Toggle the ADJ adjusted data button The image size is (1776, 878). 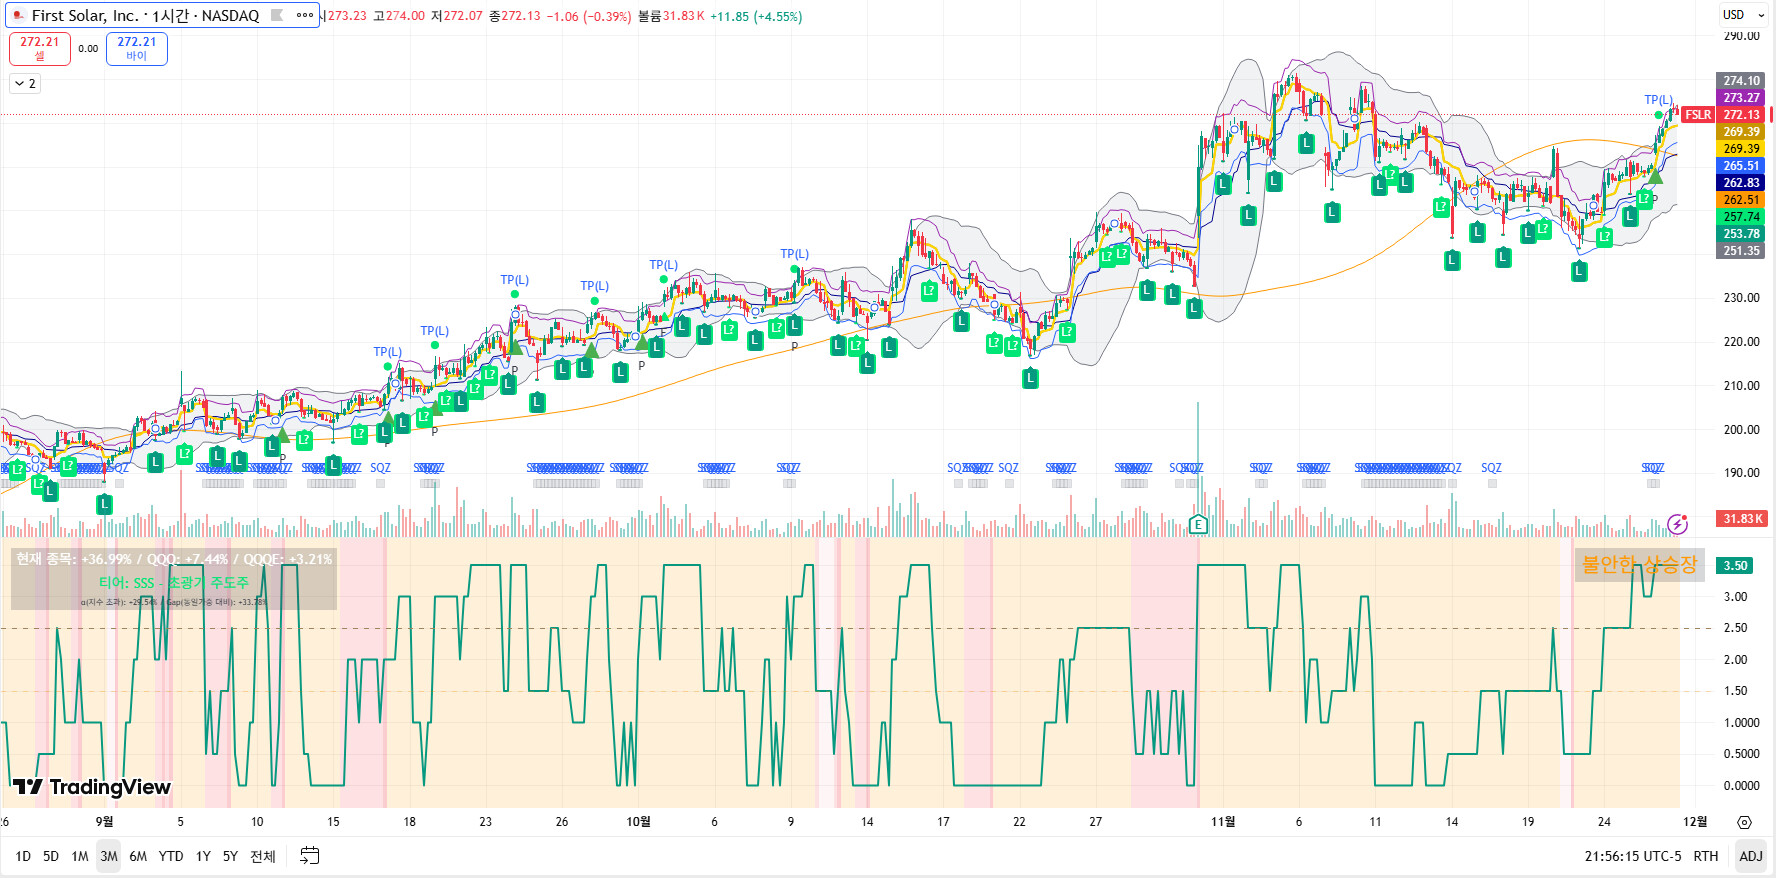[x=1751, y=856]
